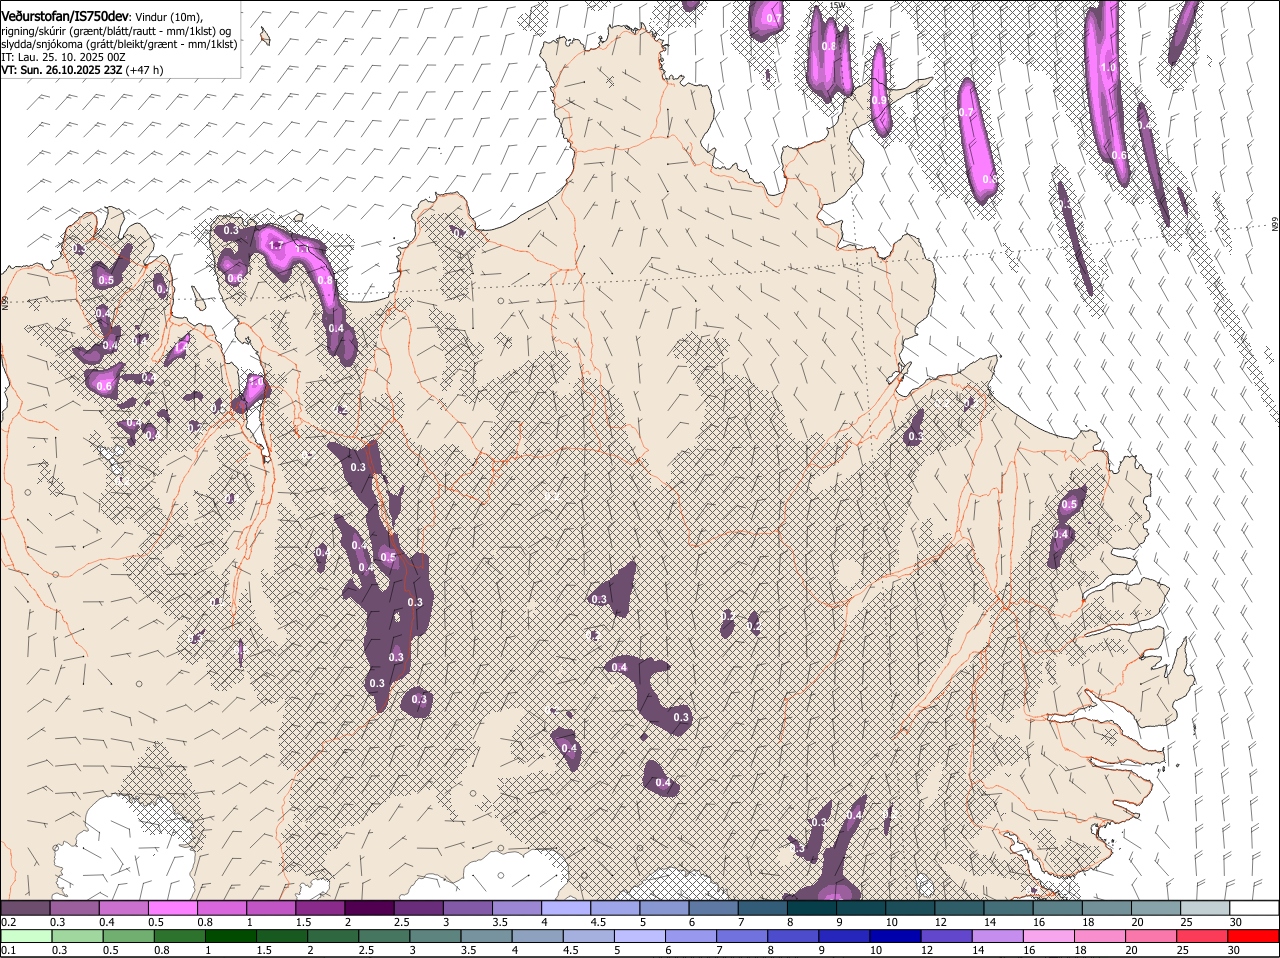Image resolution: width=1280 pixels, height=958 pixels.
Task: Click the rain scale swatch between 2.5 and 3
Action: pyautogui.click(x=384, y=936)
